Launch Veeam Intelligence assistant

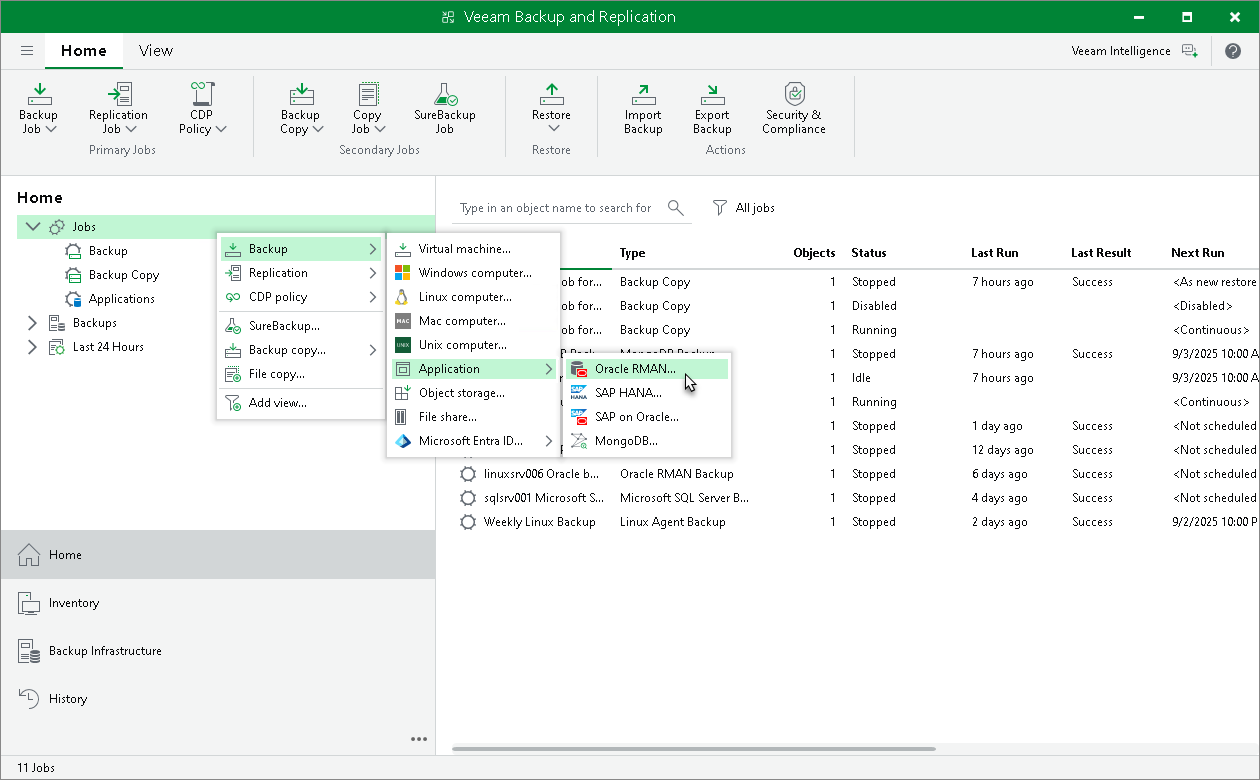(1134, 51)
